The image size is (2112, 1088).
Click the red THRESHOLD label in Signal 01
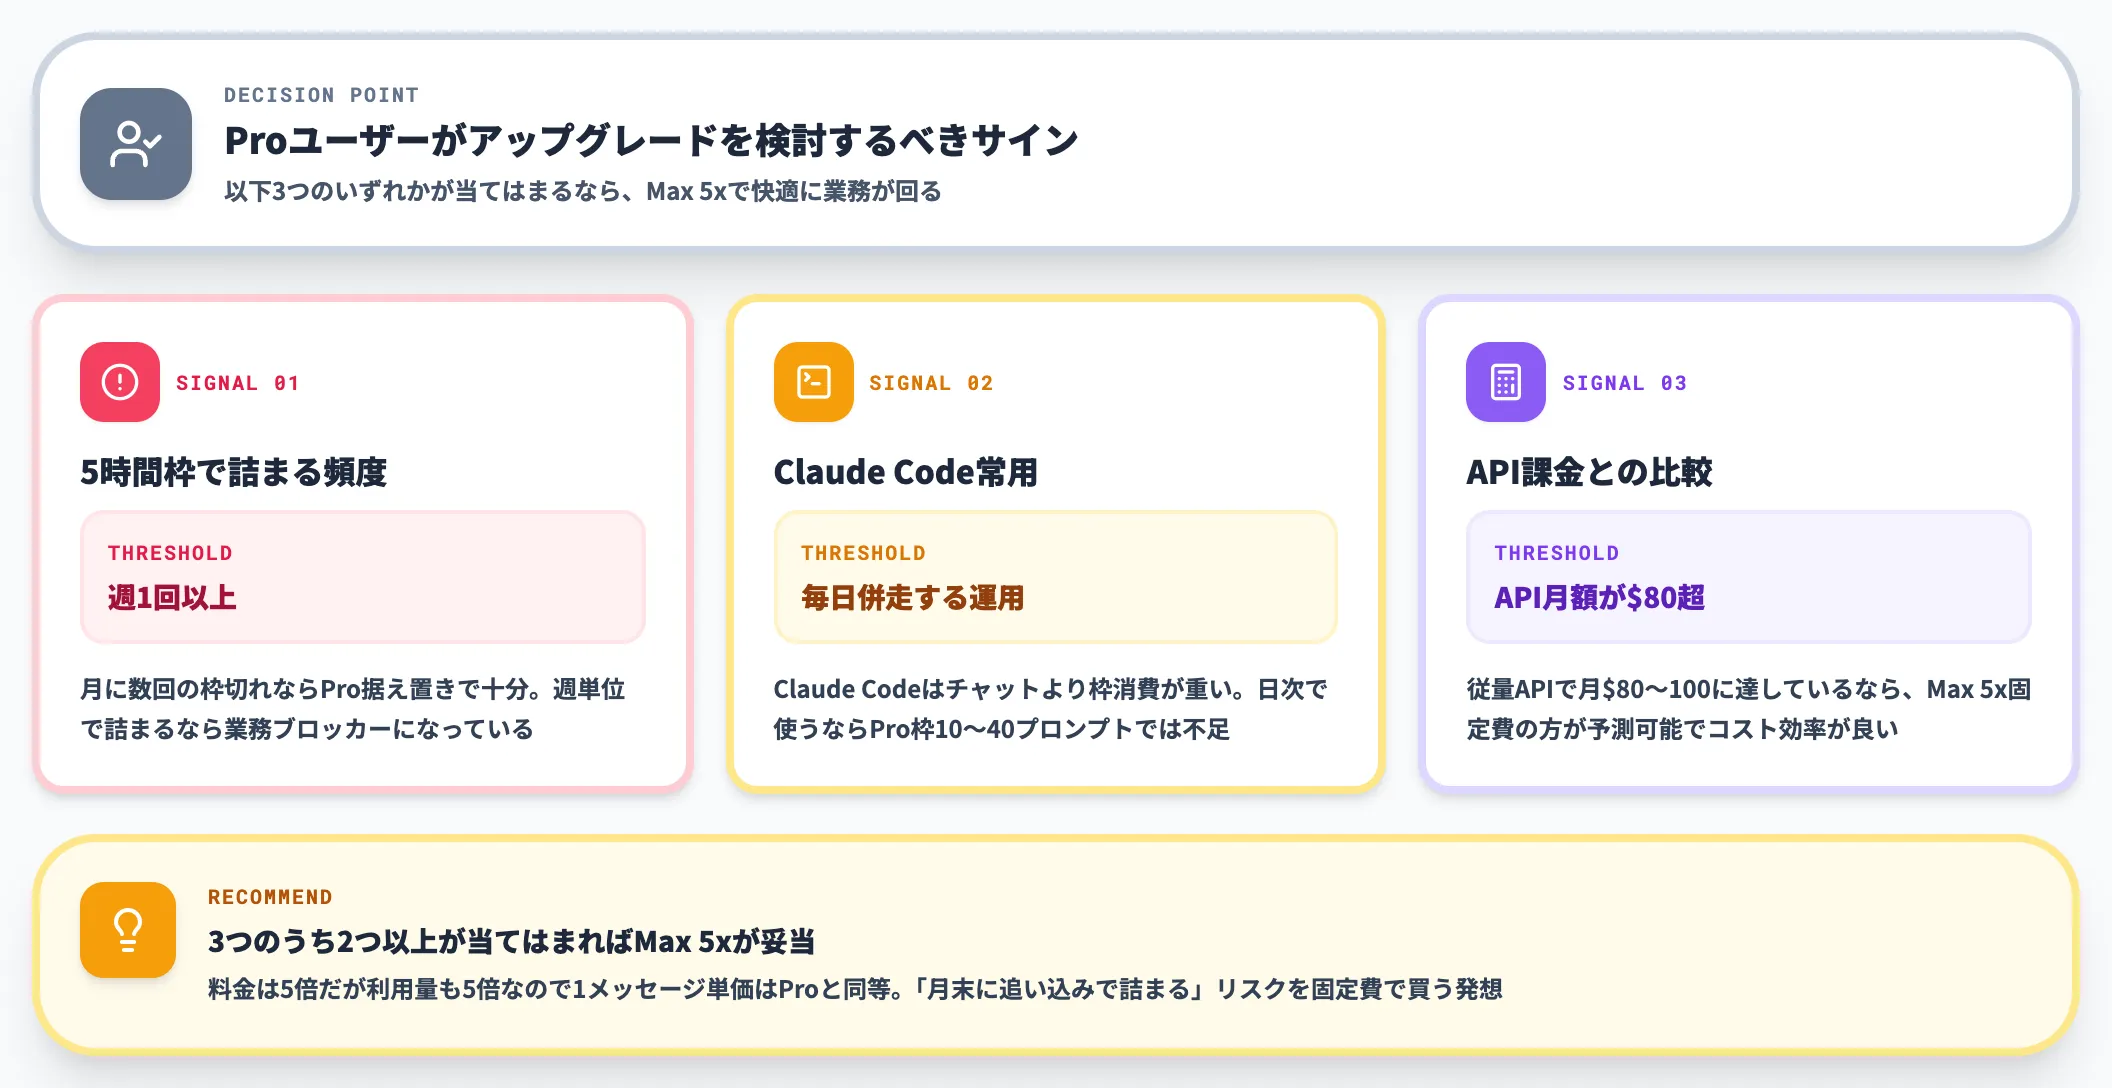[170, 553]
